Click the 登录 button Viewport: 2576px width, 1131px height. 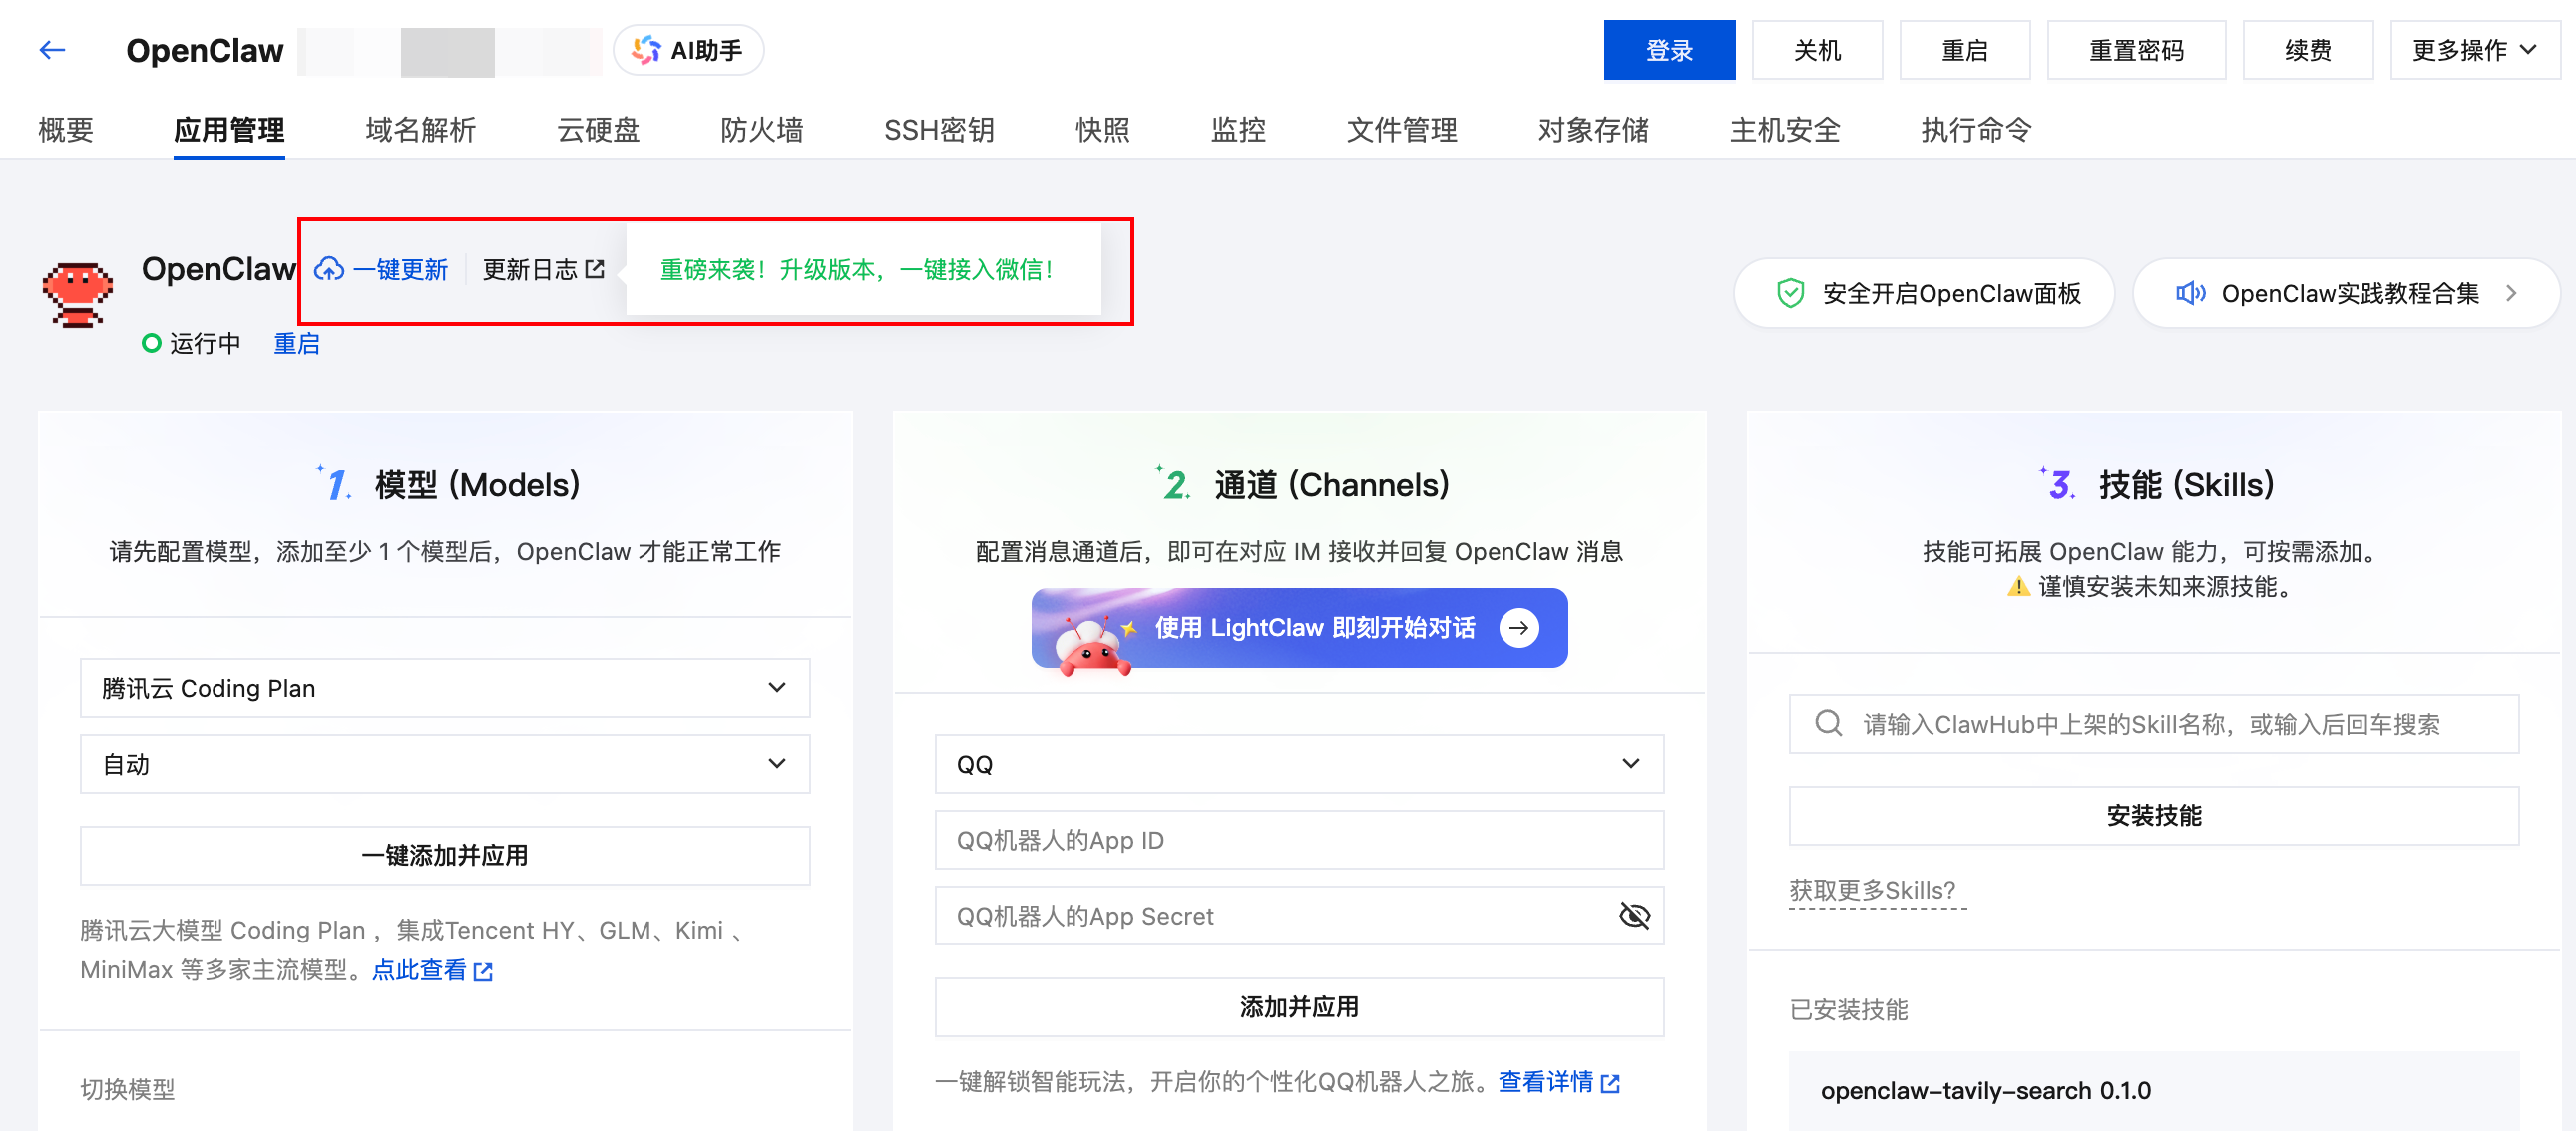pos(1669,49)
